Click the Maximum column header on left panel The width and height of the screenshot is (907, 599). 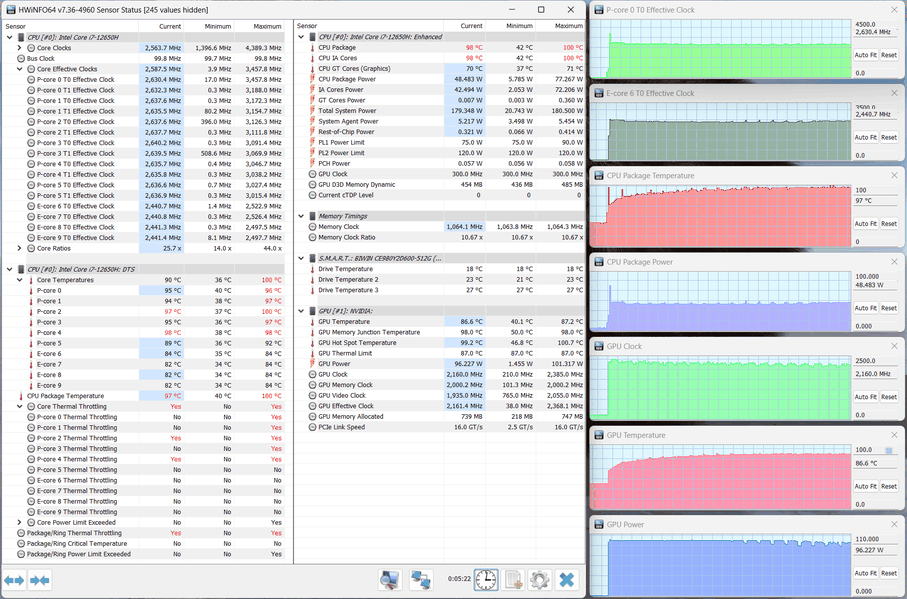click(267, 26)
